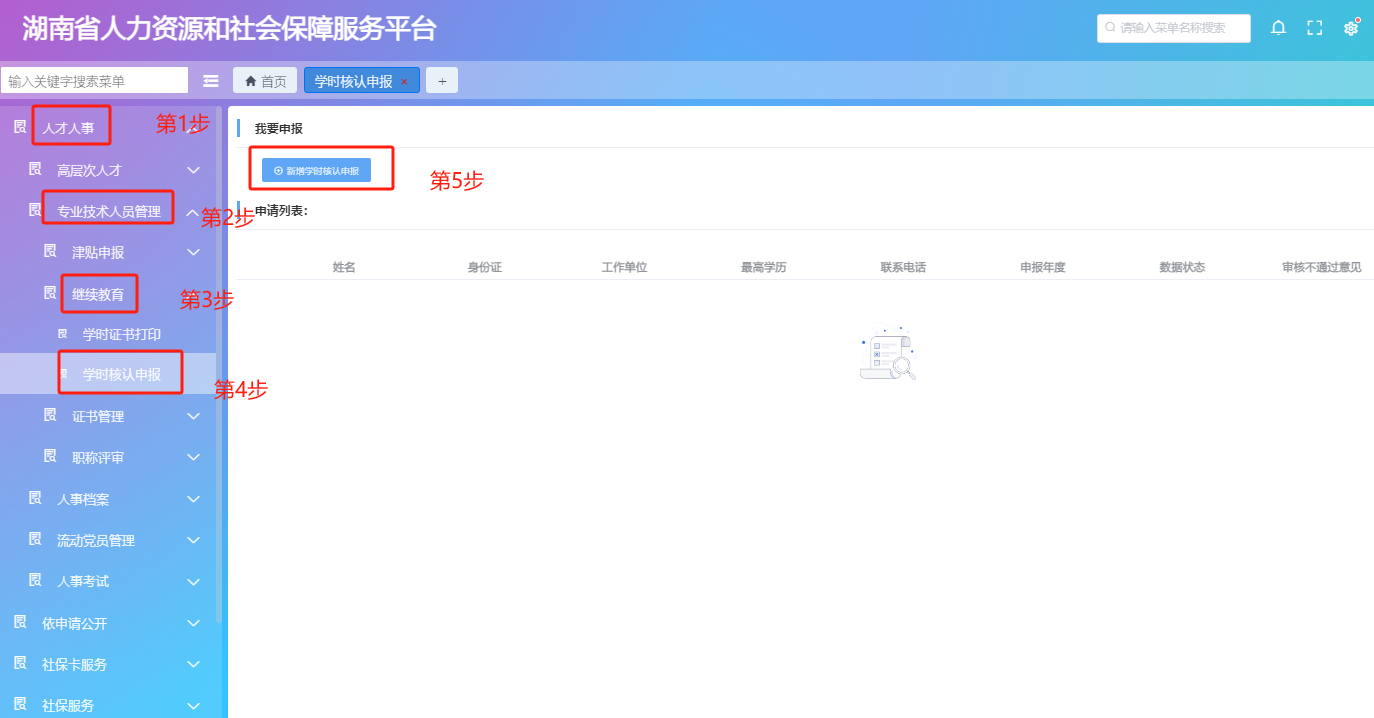This screenshot has height=718, width=1374.
Task: Click the notification bell icon
Action: coord(1278,28)
